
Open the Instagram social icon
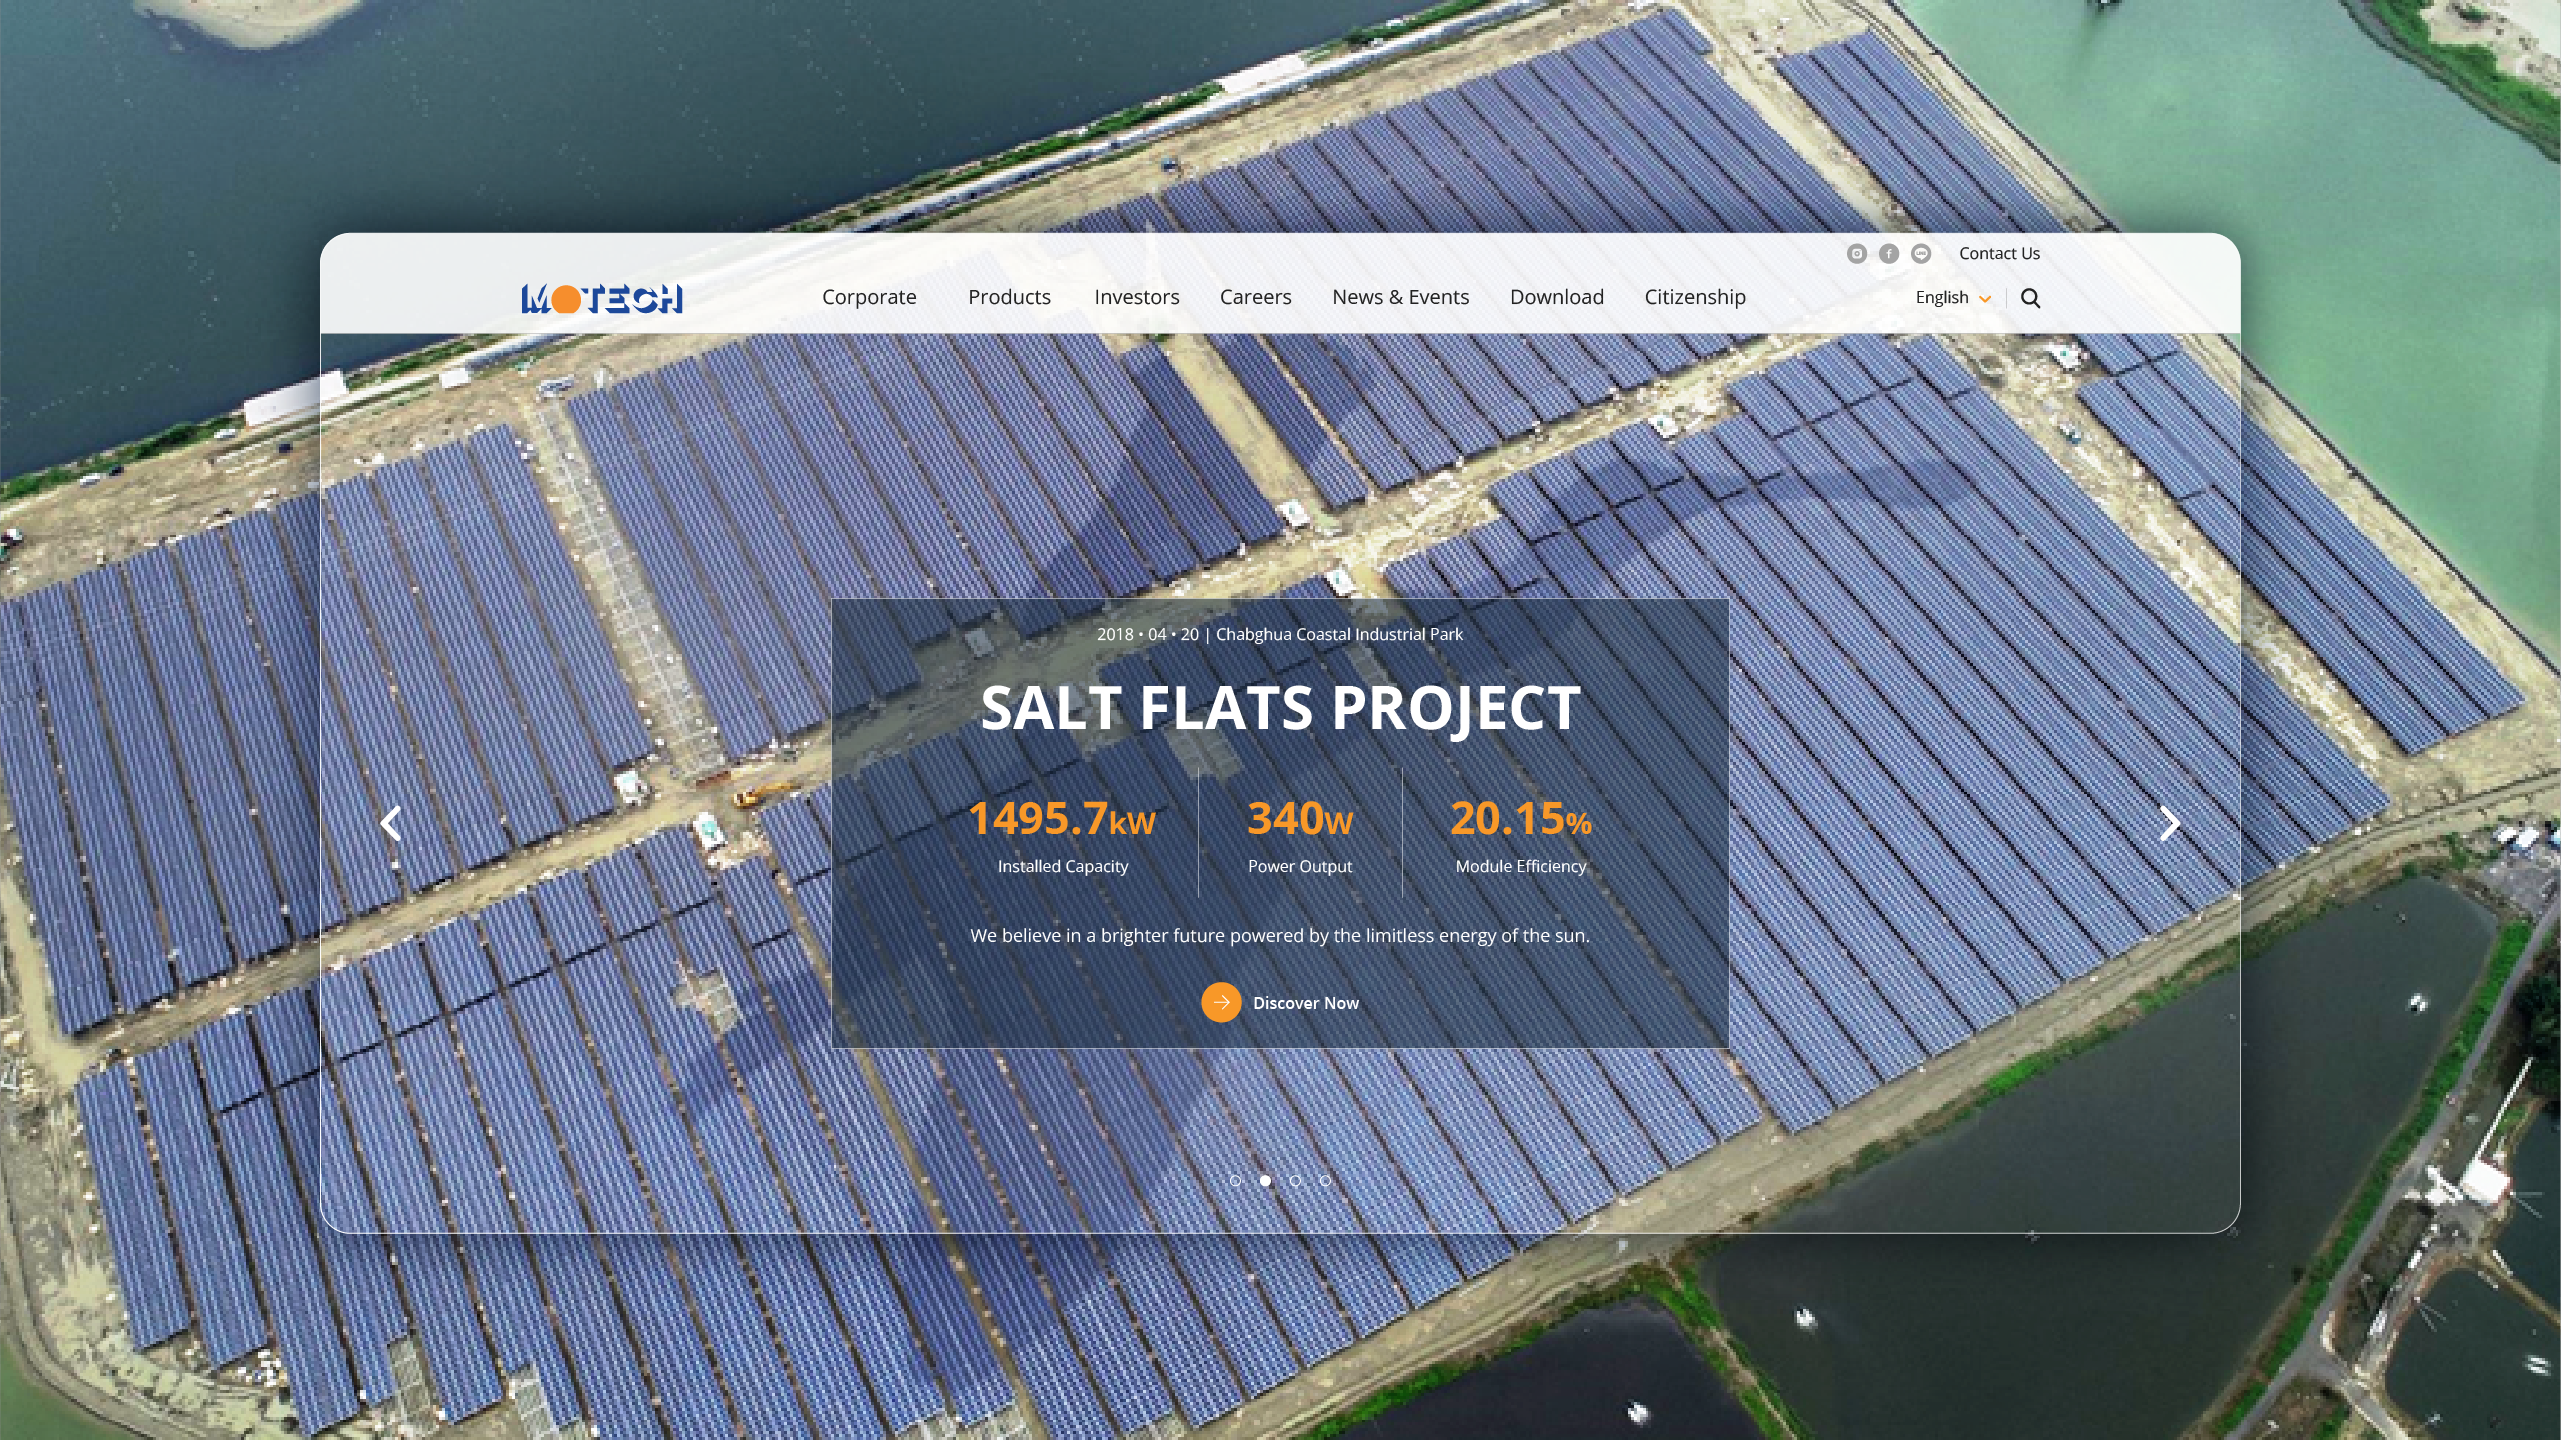(x=1856, y=254)
